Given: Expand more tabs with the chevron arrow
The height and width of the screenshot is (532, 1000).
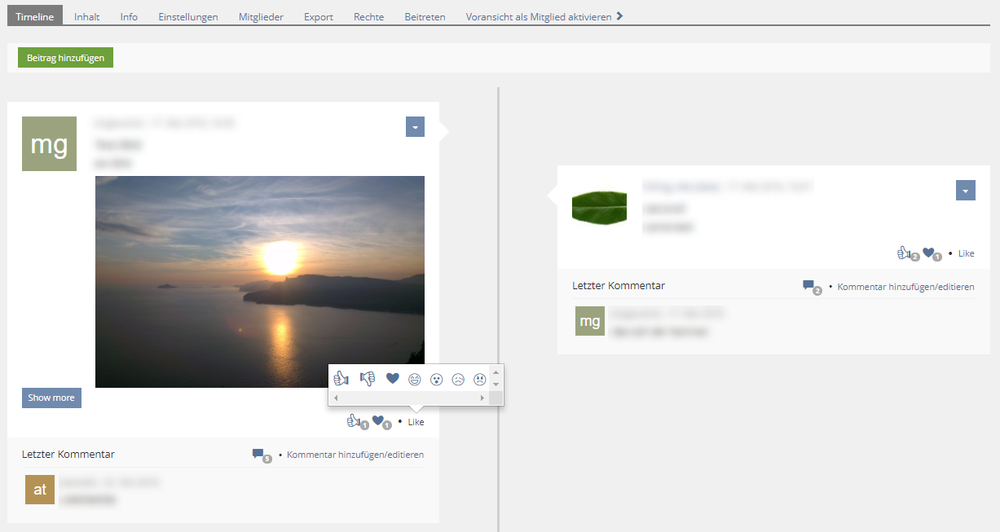Looking at the screenshot, I should point(620,16).
